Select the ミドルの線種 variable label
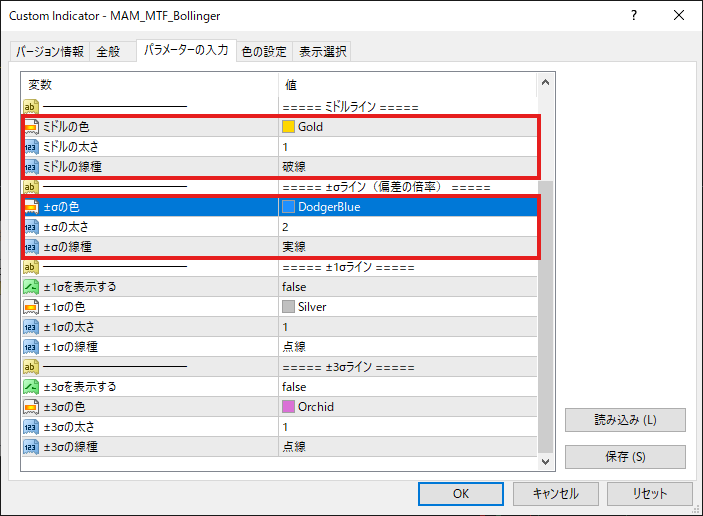The height and width of the screenshot is (516, 703). pos(72,167)
